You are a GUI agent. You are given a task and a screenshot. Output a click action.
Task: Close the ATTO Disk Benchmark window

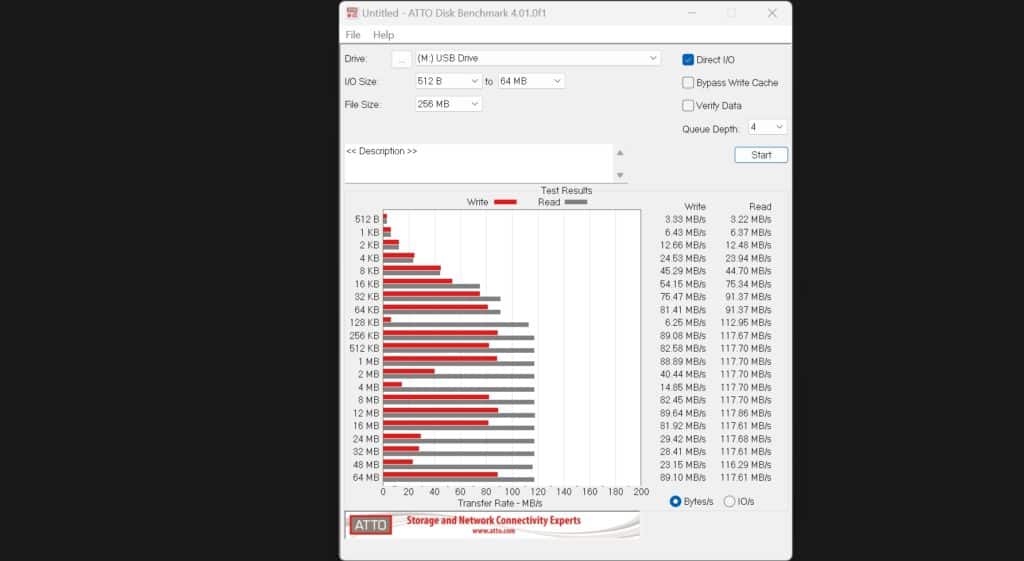772,13
